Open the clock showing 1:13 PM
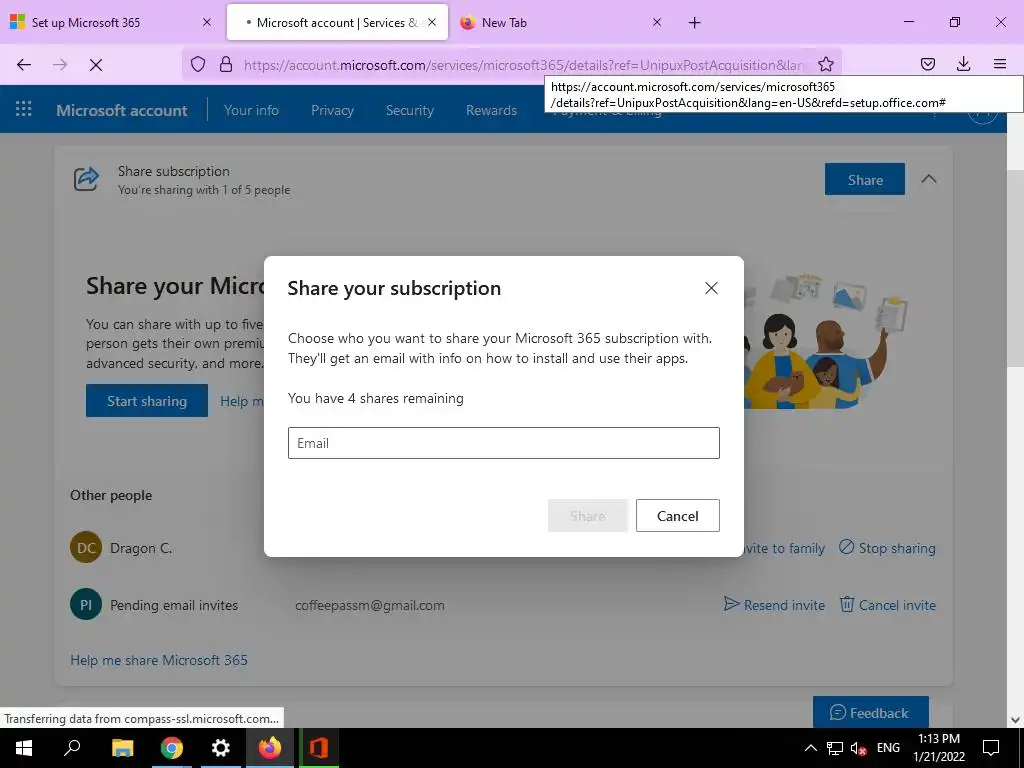The width and height of the screenshot is (1024, 768). pos(938,748)
